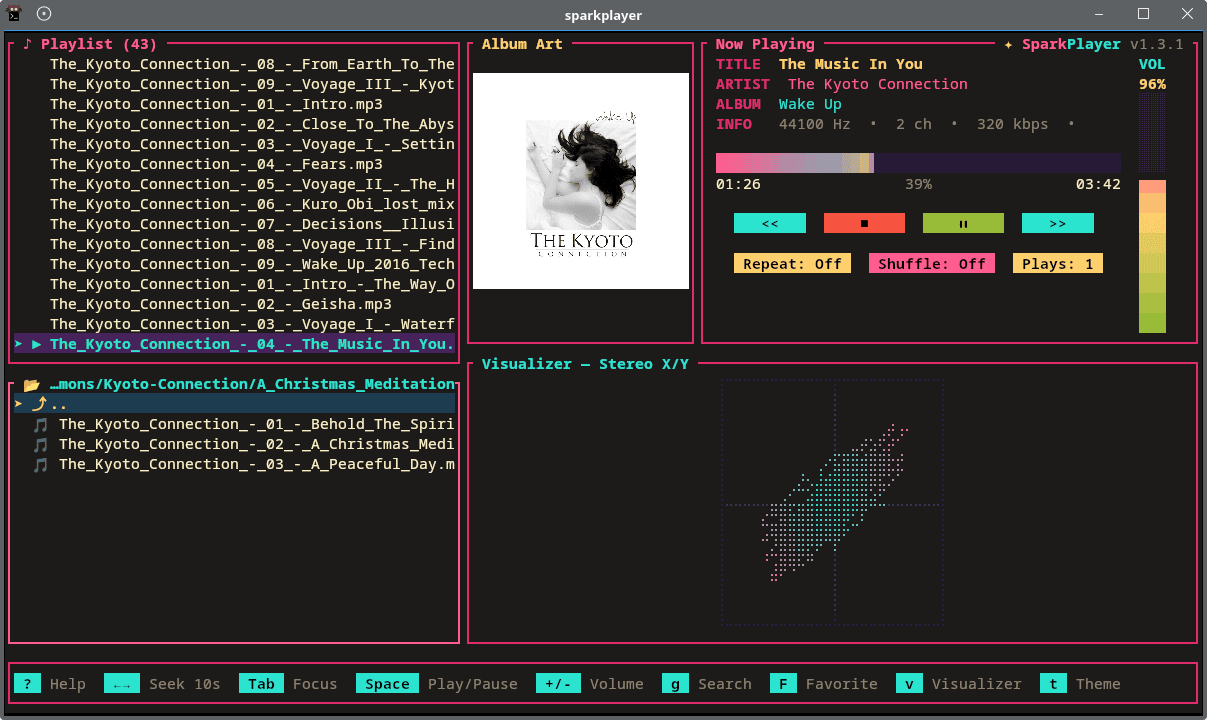Click the pin circle icon in title bar
Image resolution: width=1207 pixels, height=720 pixels.
click(x=44, y=14)
